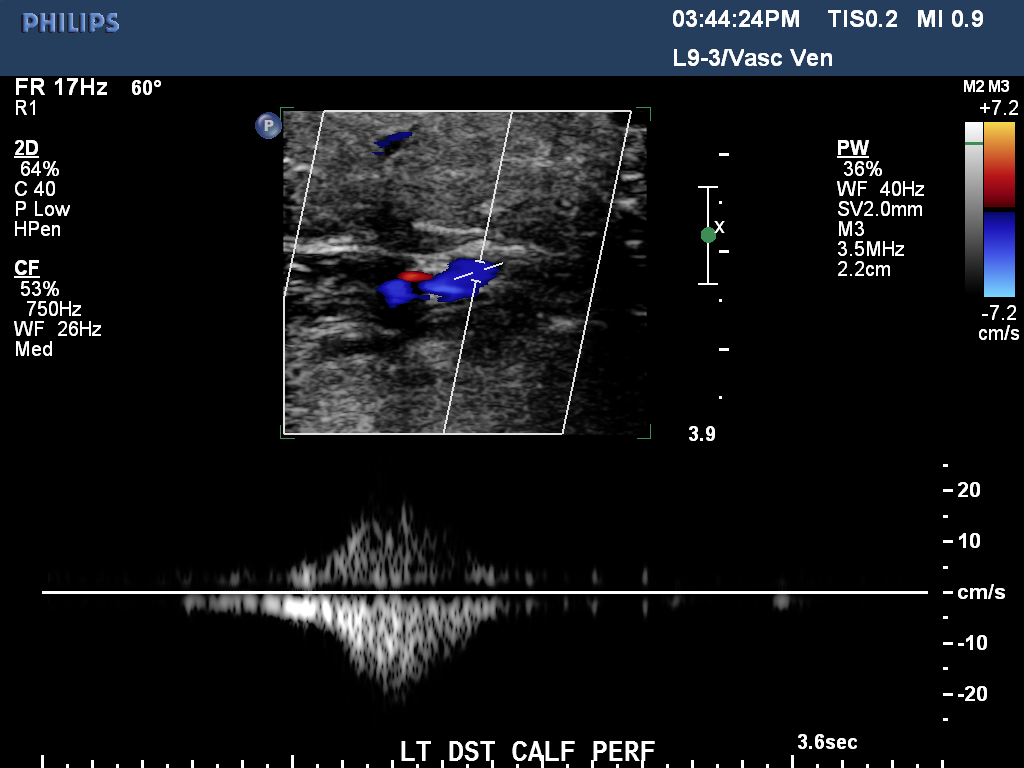Click the color Doppler velocity scale bar
Screen dimensions: 1024x768
click(999, 210)
